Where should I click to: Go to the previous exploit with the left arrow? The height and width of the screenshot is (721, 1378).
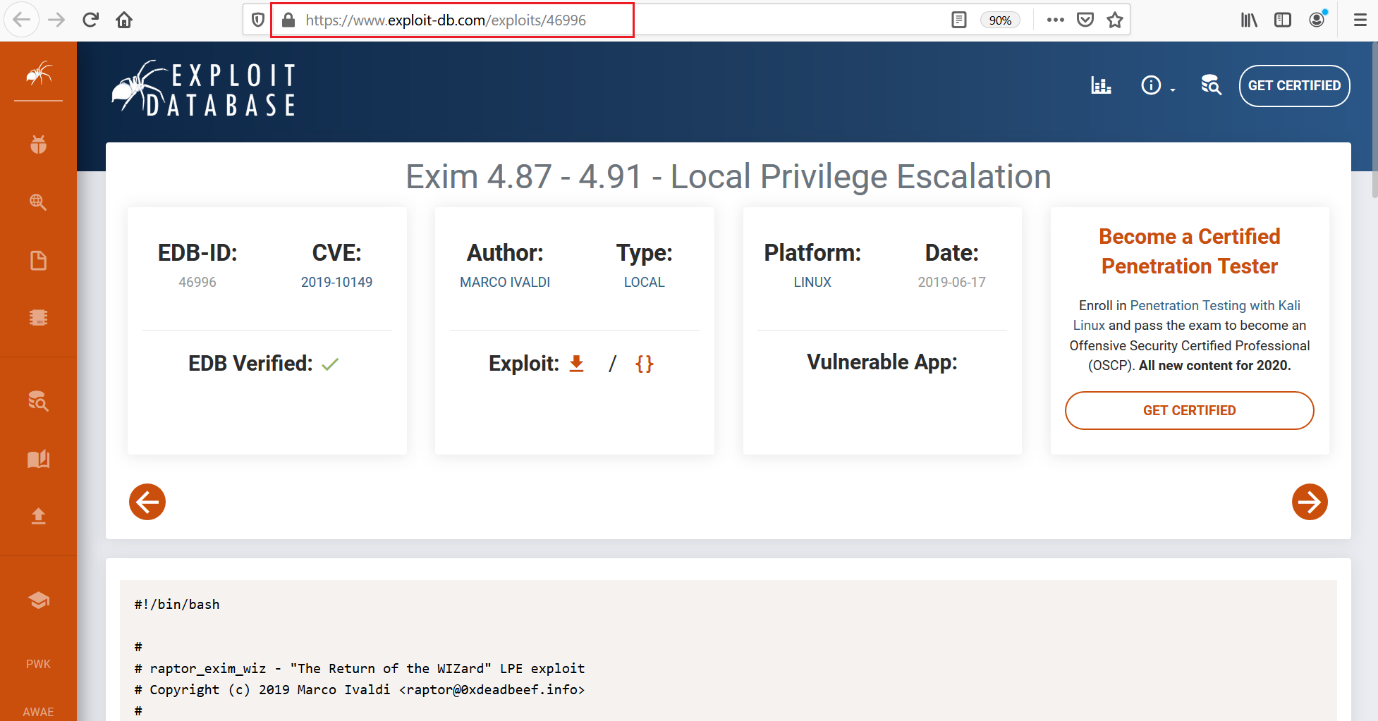click(x=147, y=502)
